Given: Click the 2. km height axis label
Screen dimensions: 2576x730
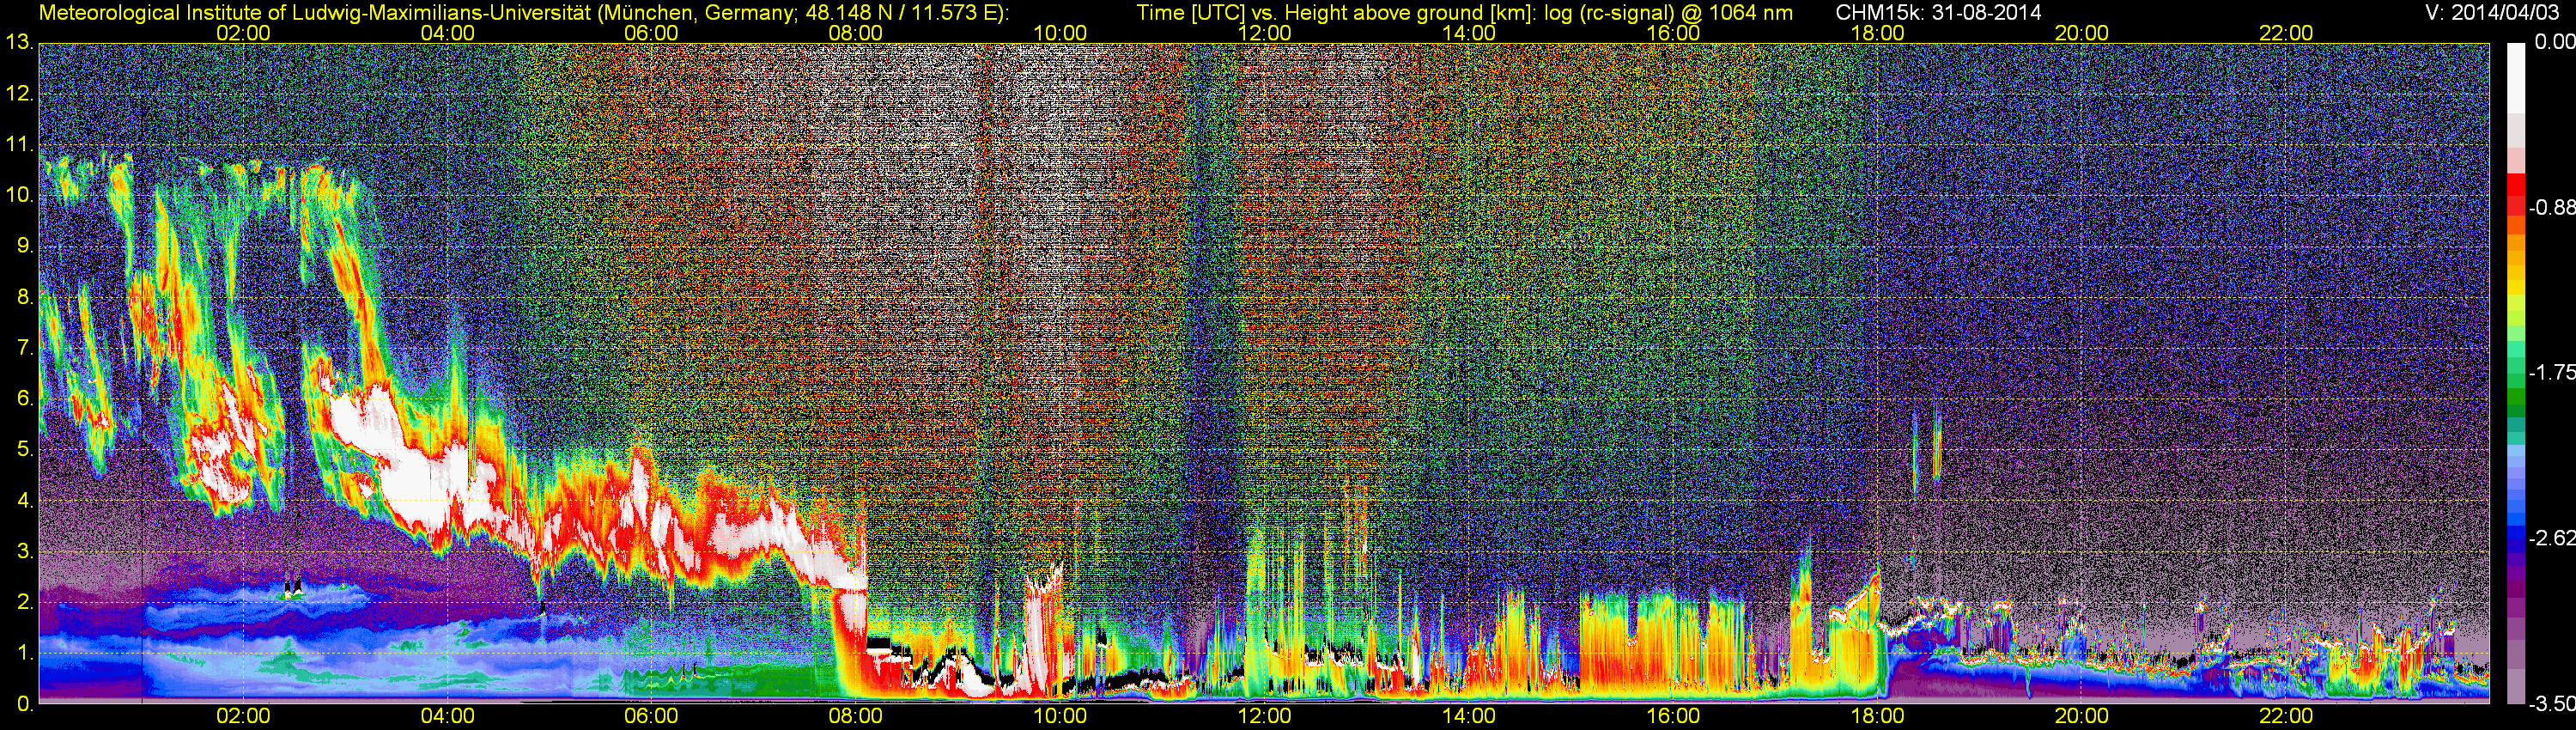Looking at the screenshot, I should [x=25, y=602].
